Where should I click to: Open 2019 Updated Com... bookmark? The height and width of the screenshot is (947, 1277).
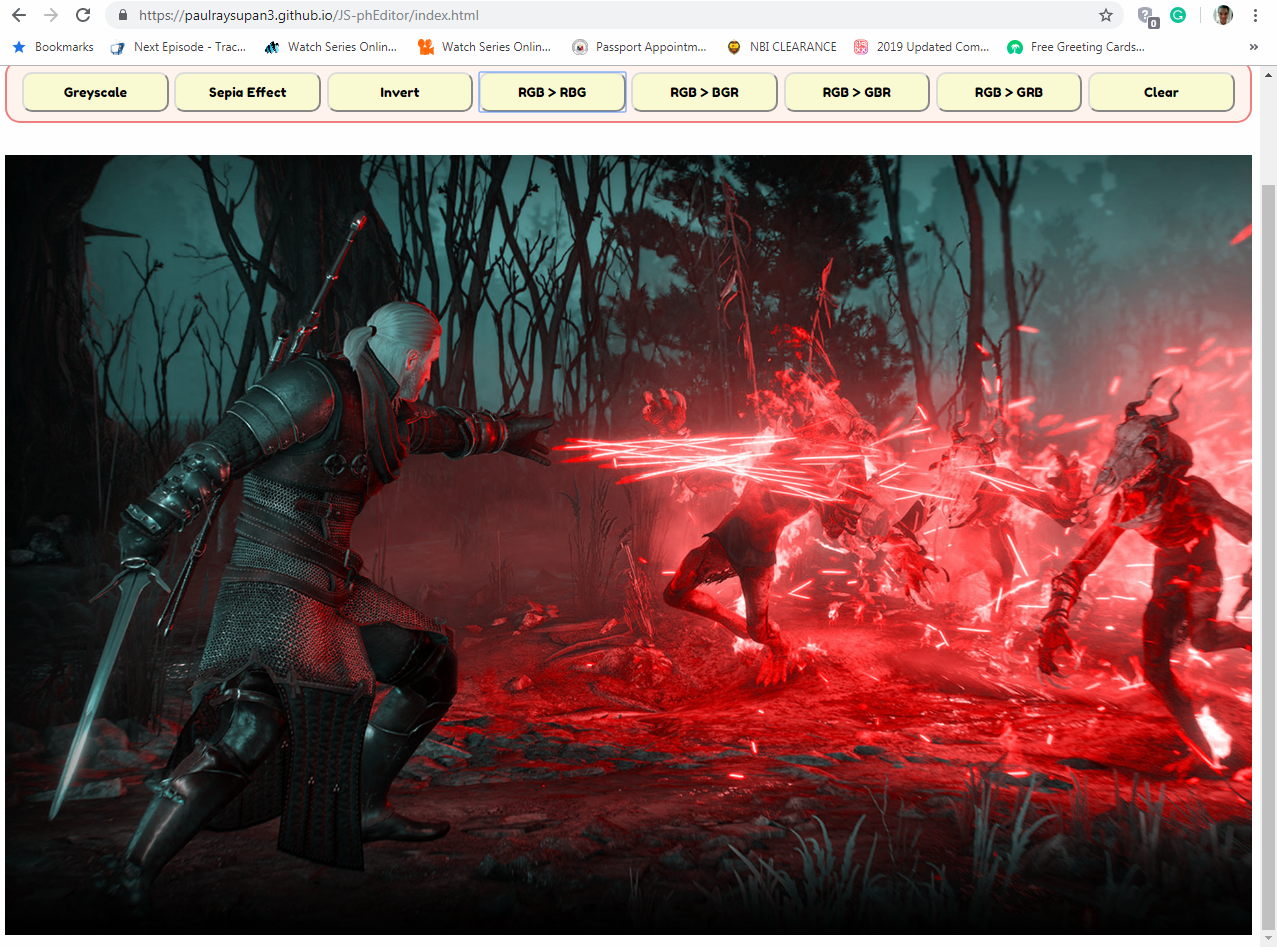[922, 47]
